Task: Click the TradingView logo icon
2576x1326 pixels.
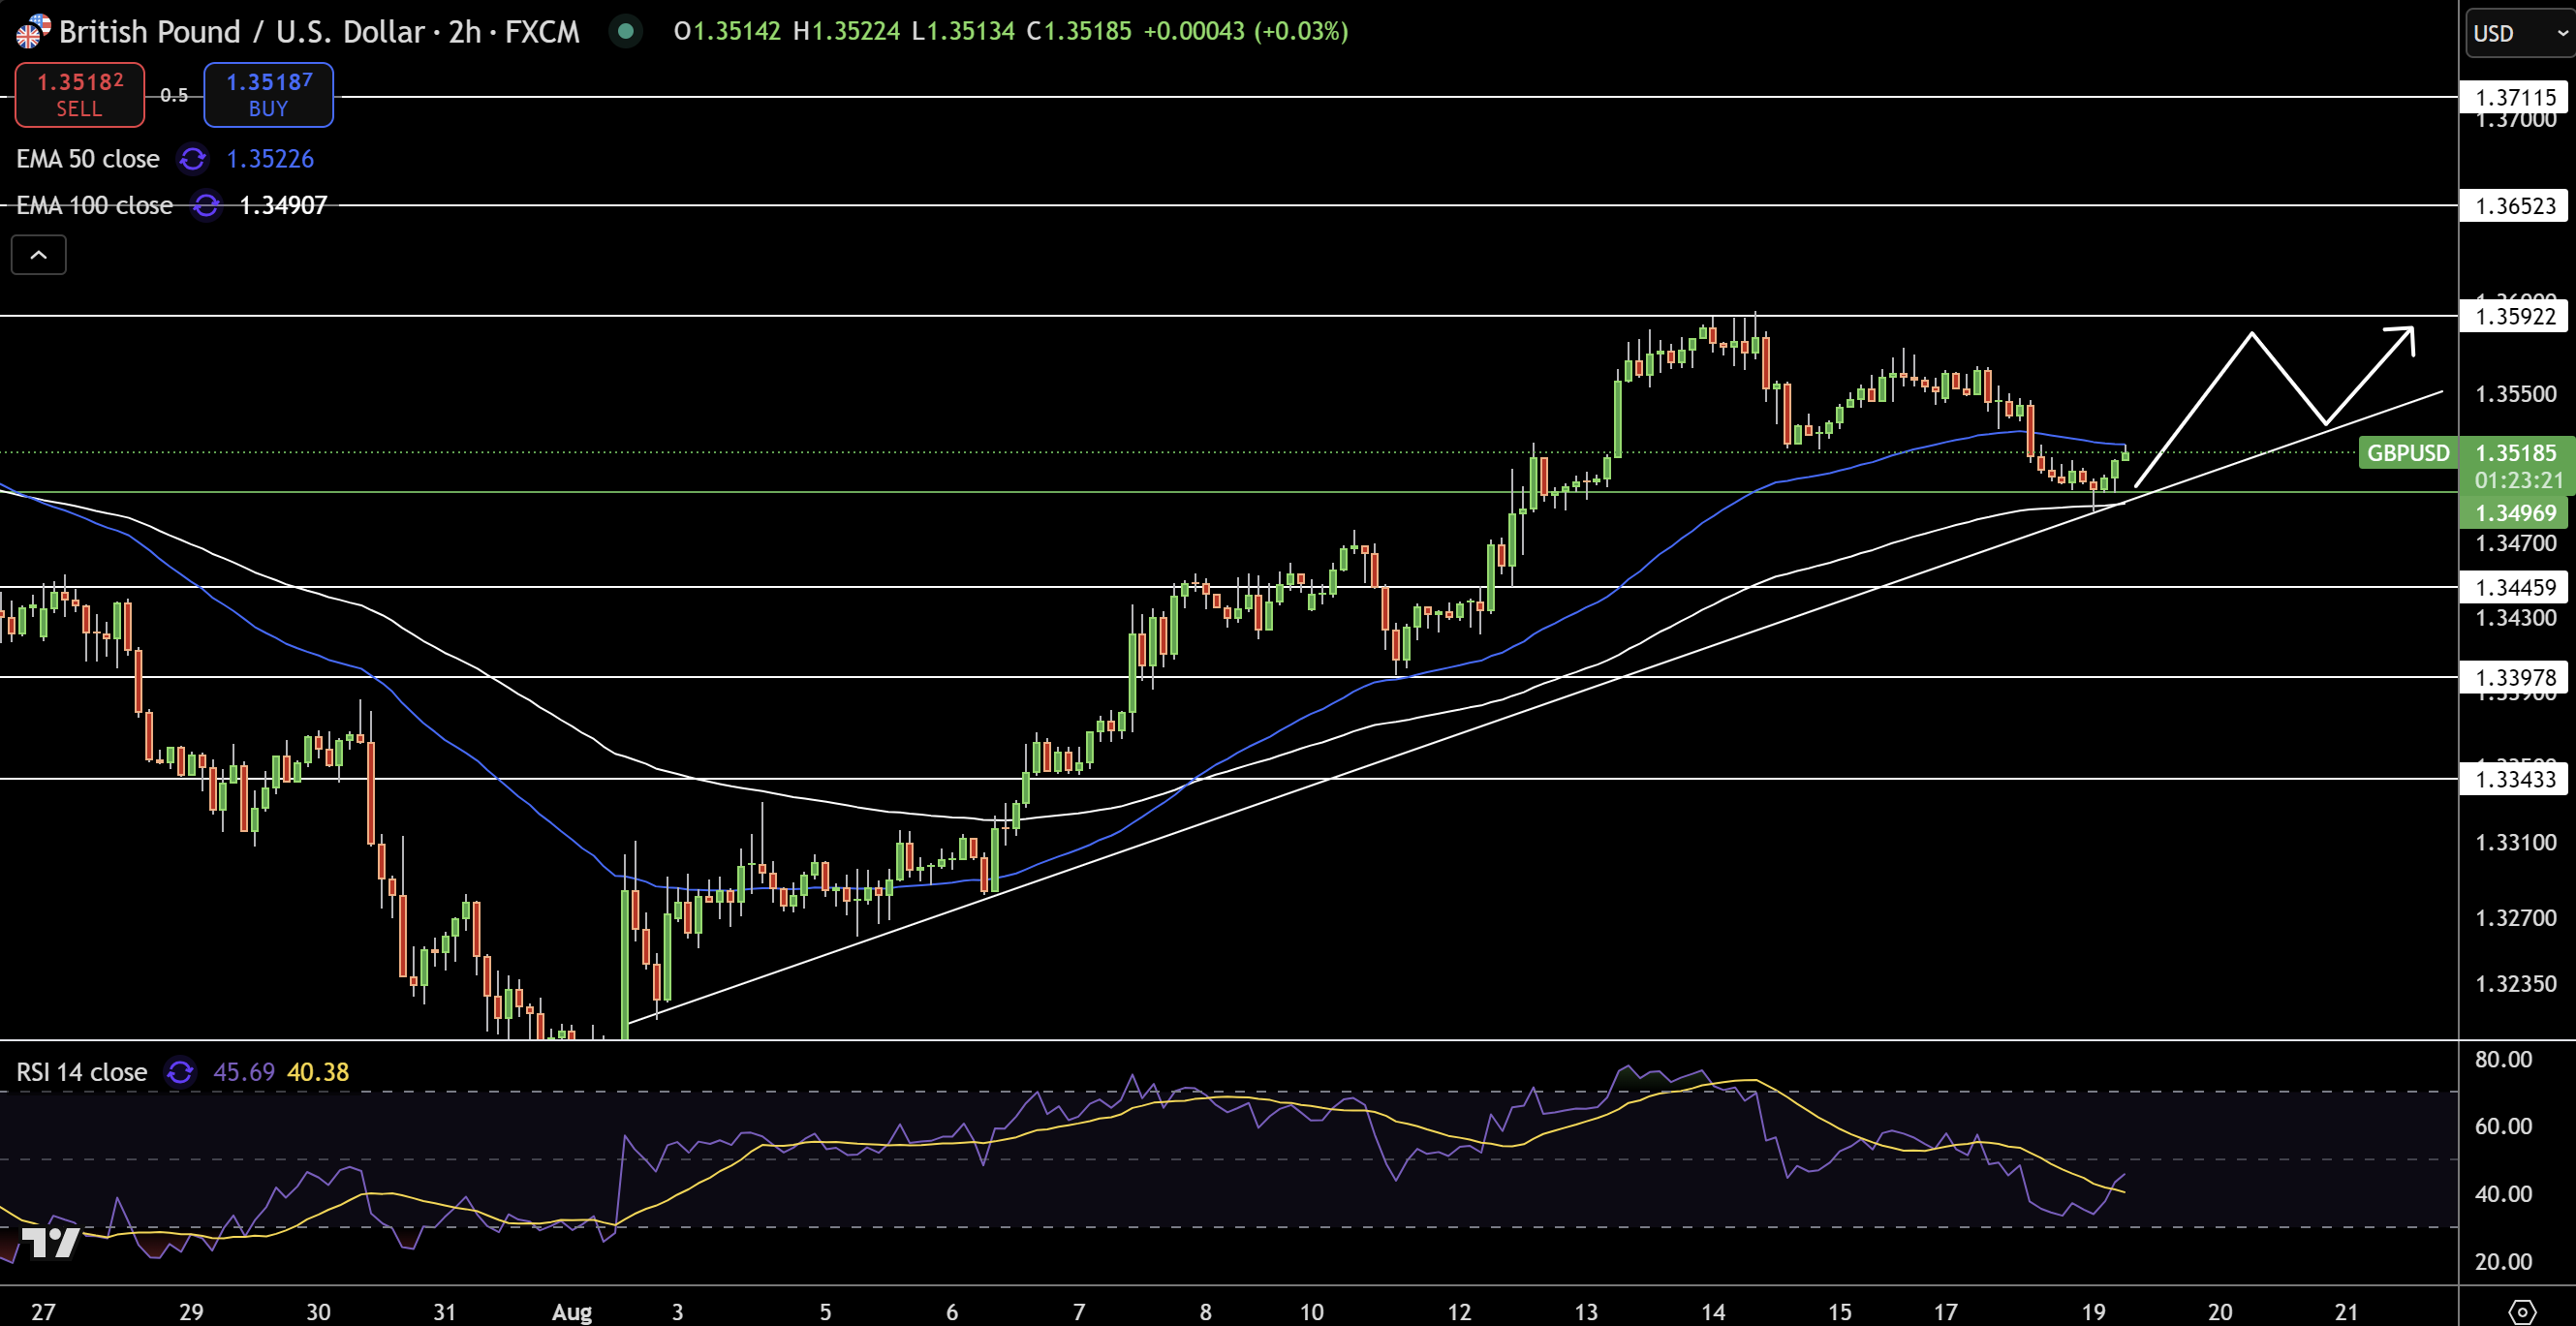Action: pos(49,1242)
